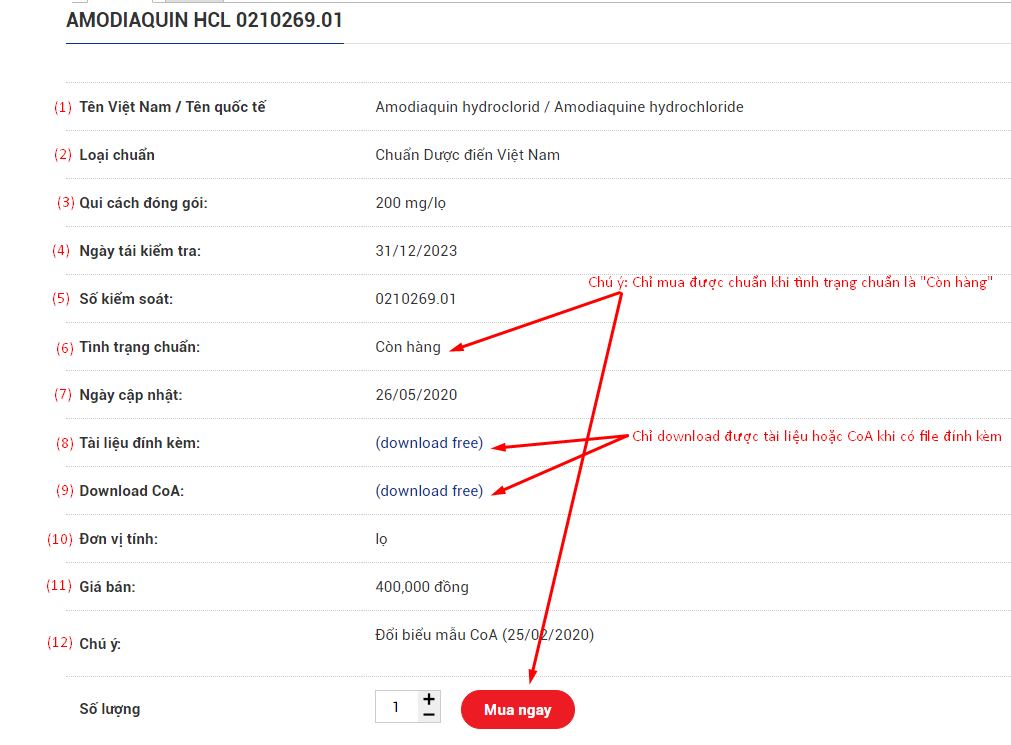Click the label Tài liệu đính kèm
The image size is (1011, 745).
[139, 443]
